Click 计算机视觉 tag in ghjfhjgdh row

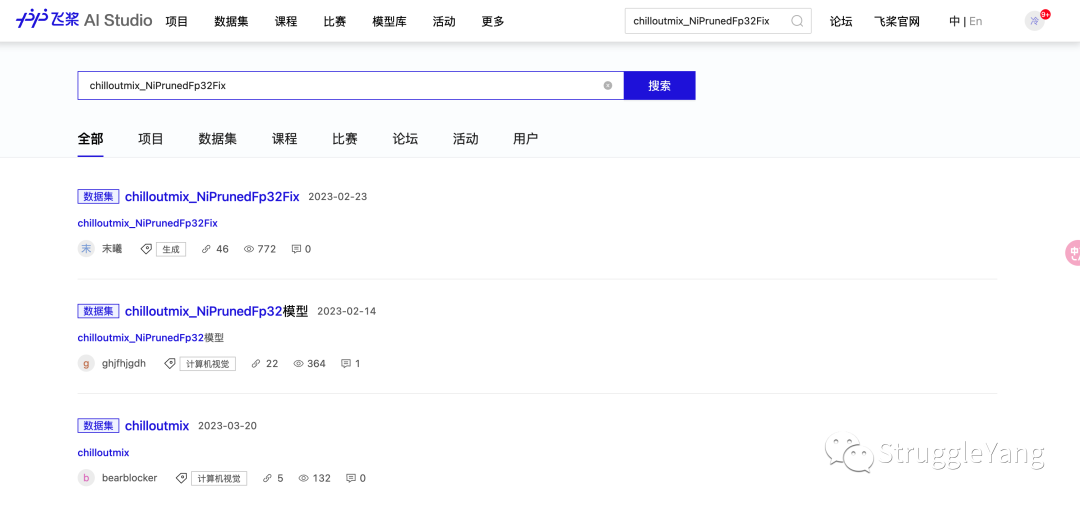point(208,364)
